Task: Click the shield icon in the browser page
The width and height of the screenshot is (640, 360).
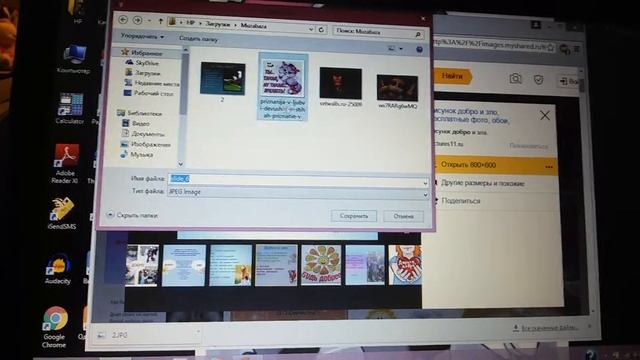Action: click(x=538, y=80)
